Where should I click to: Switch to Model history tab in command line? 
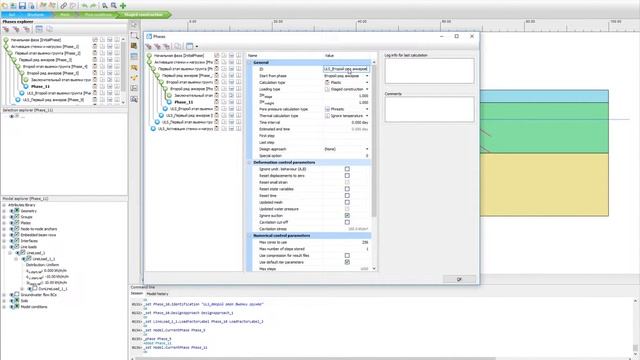[x=157, y=293]
